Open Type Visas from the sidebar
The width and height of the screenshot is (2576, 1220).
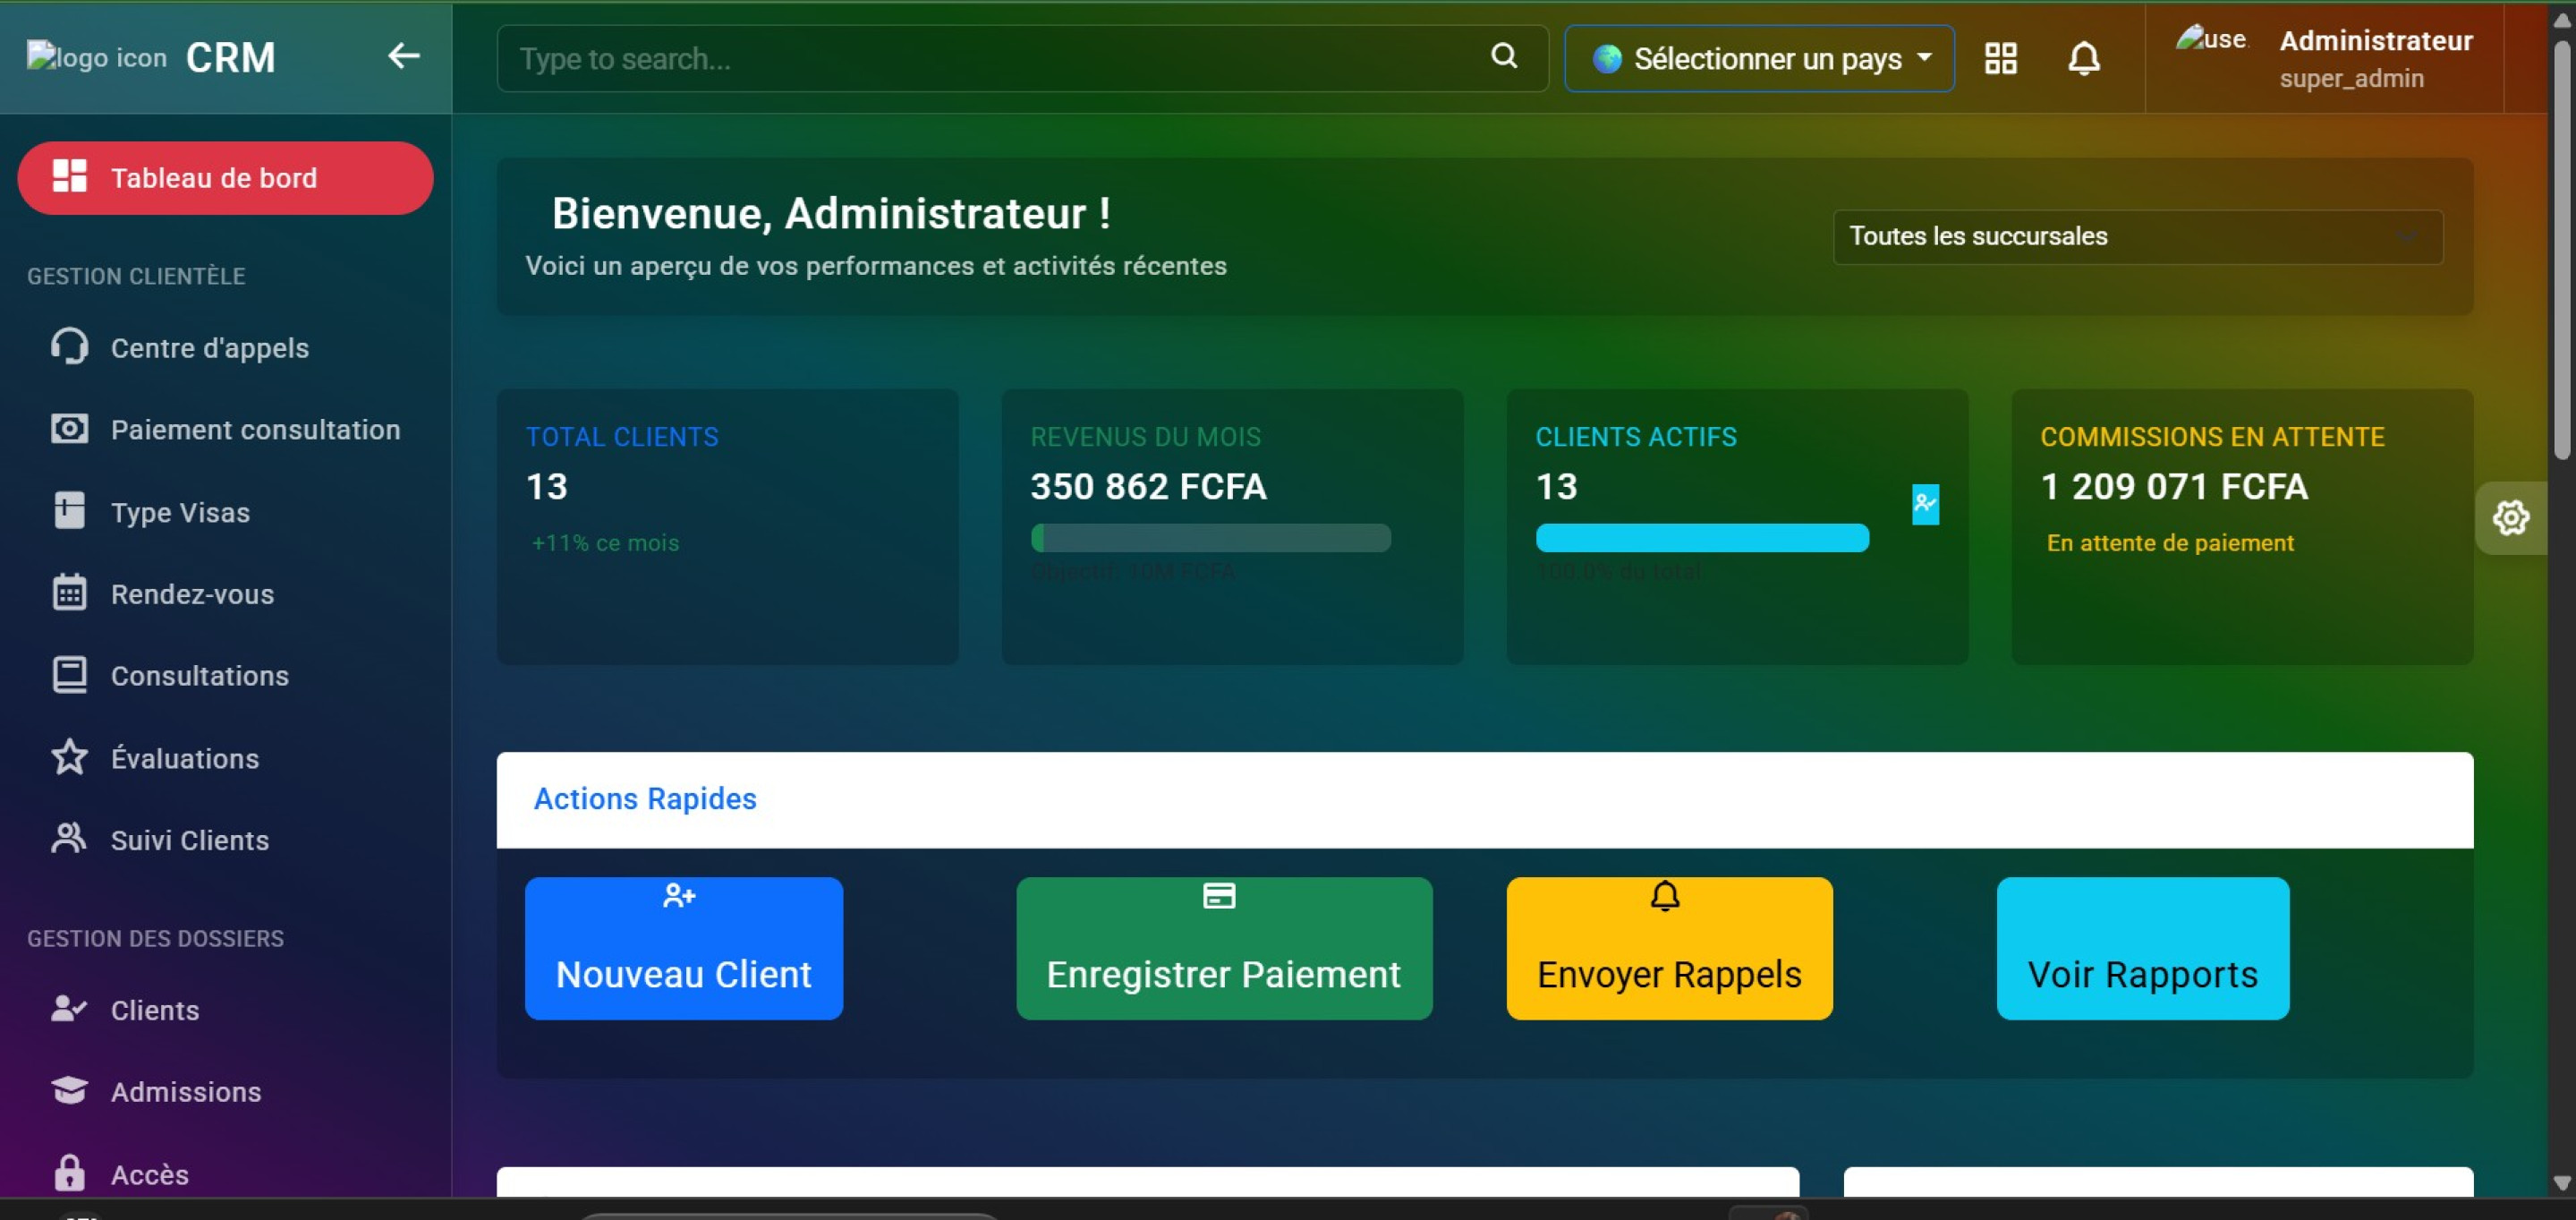179,512
